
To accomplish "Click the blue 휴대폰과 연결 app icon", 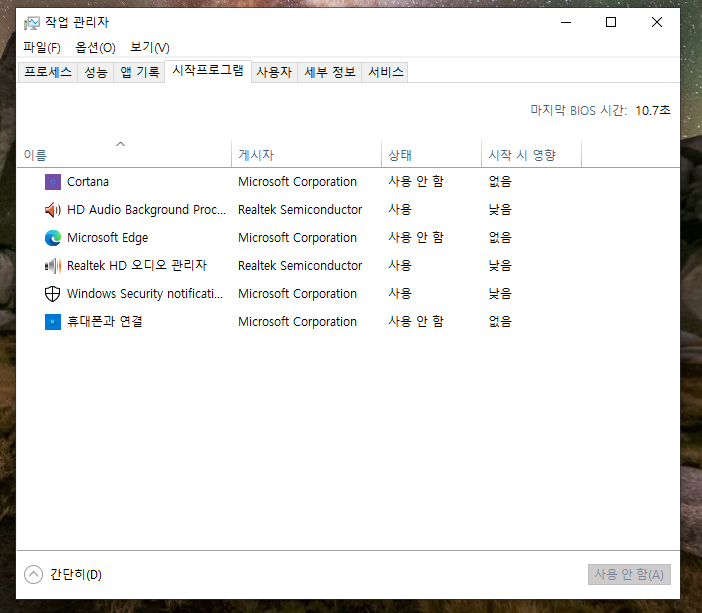I will 53,322.
